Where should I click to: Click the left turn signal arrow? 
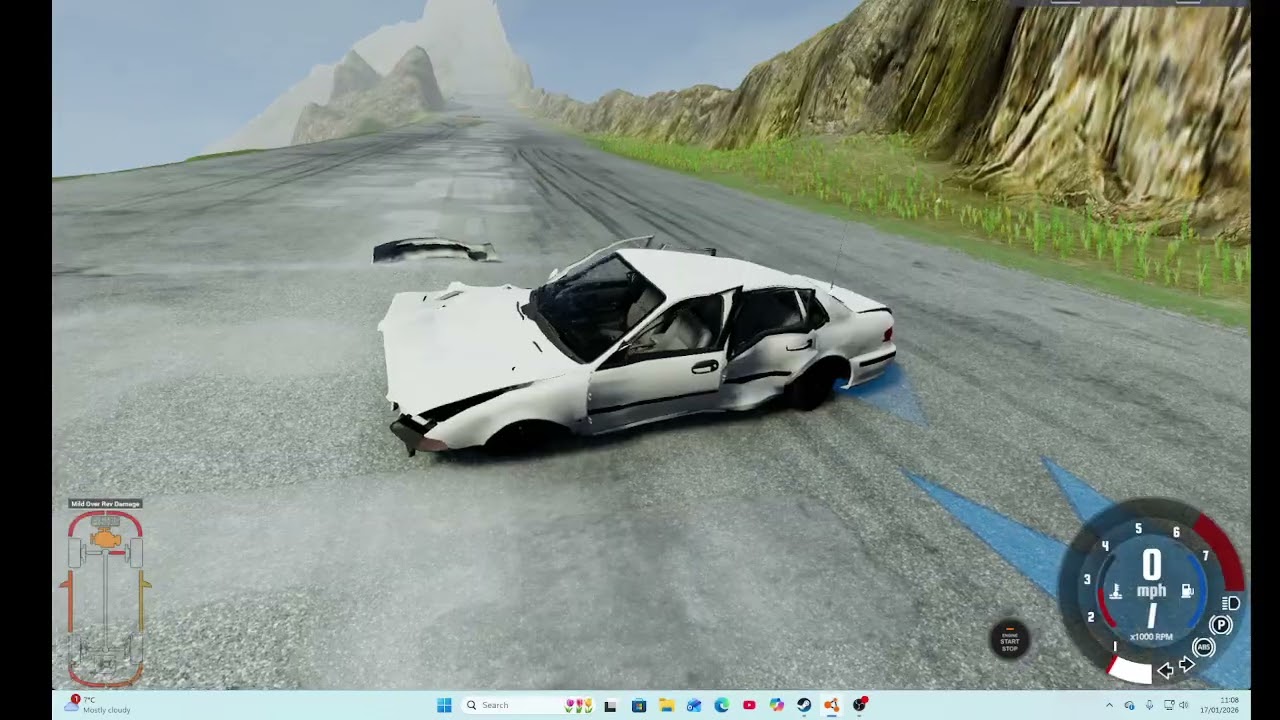pos(1165,671)
